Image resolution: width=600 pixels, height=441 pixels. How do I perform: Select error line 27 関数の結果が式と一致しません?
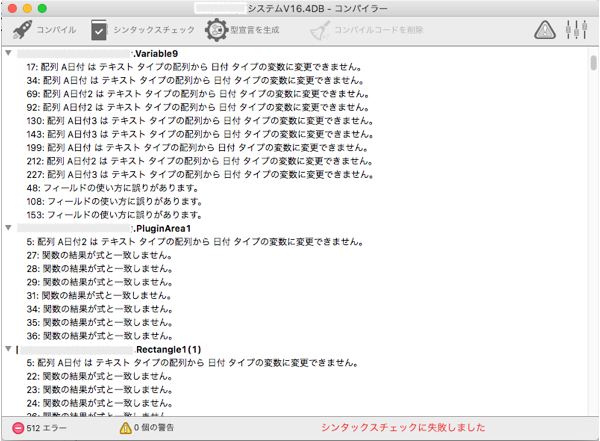(x=99, y=255)
